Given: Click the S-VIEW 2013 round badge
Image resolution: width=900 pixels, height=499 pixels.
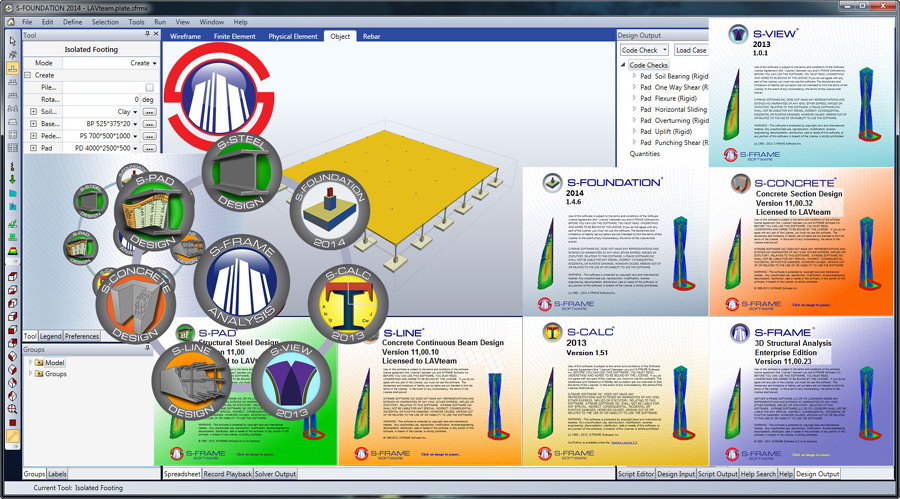Looking at the screenshot, I should pyautogui.click(x=291, y=381).
